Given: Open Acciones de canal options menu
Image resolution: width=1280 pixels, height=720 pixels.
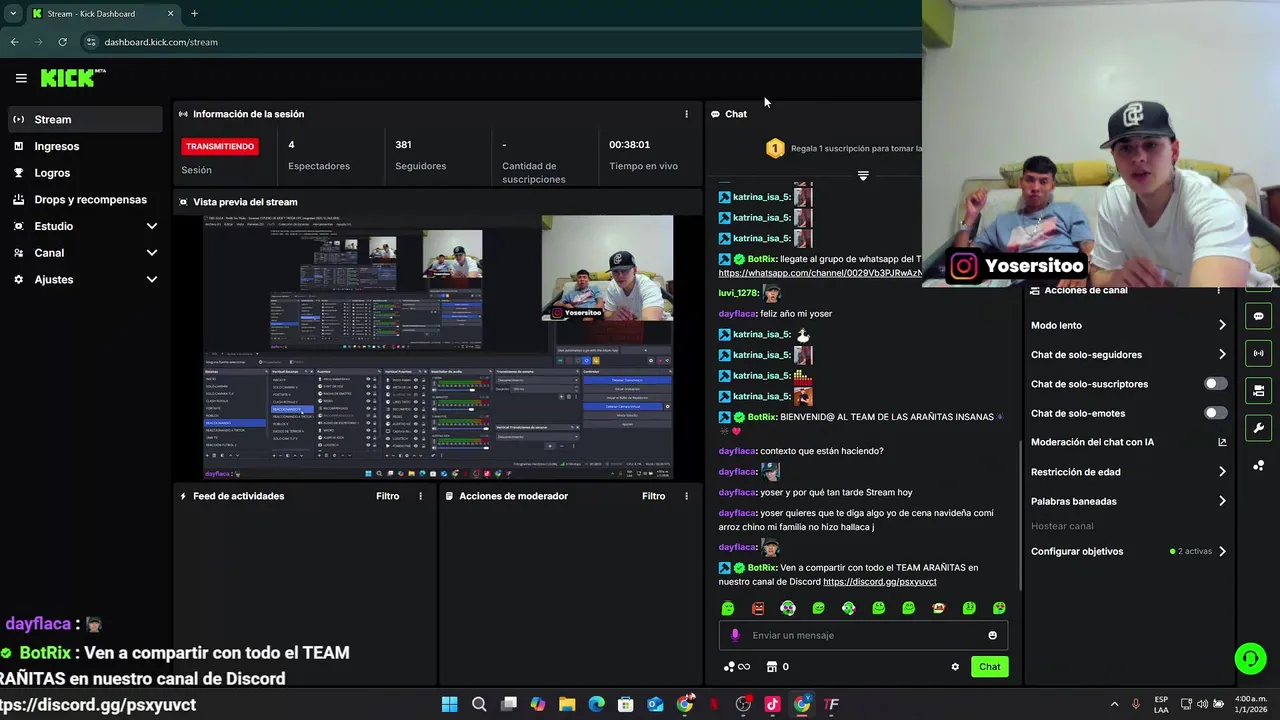Looking at the screenshot, I should point(1218,290).
